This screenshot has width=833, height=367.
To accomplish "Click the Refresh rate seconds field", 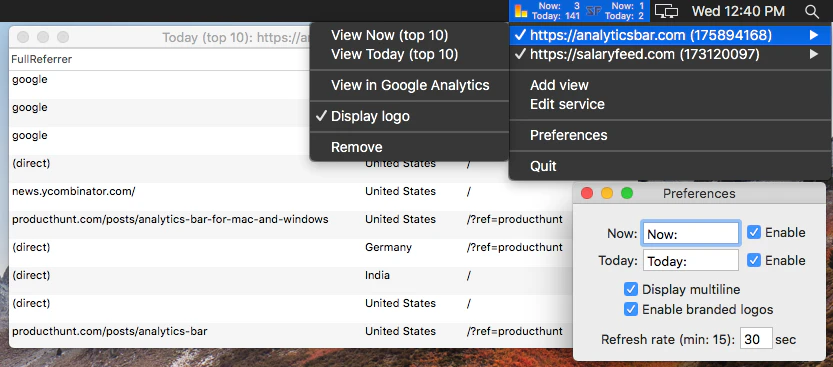I will click(756, 339).
